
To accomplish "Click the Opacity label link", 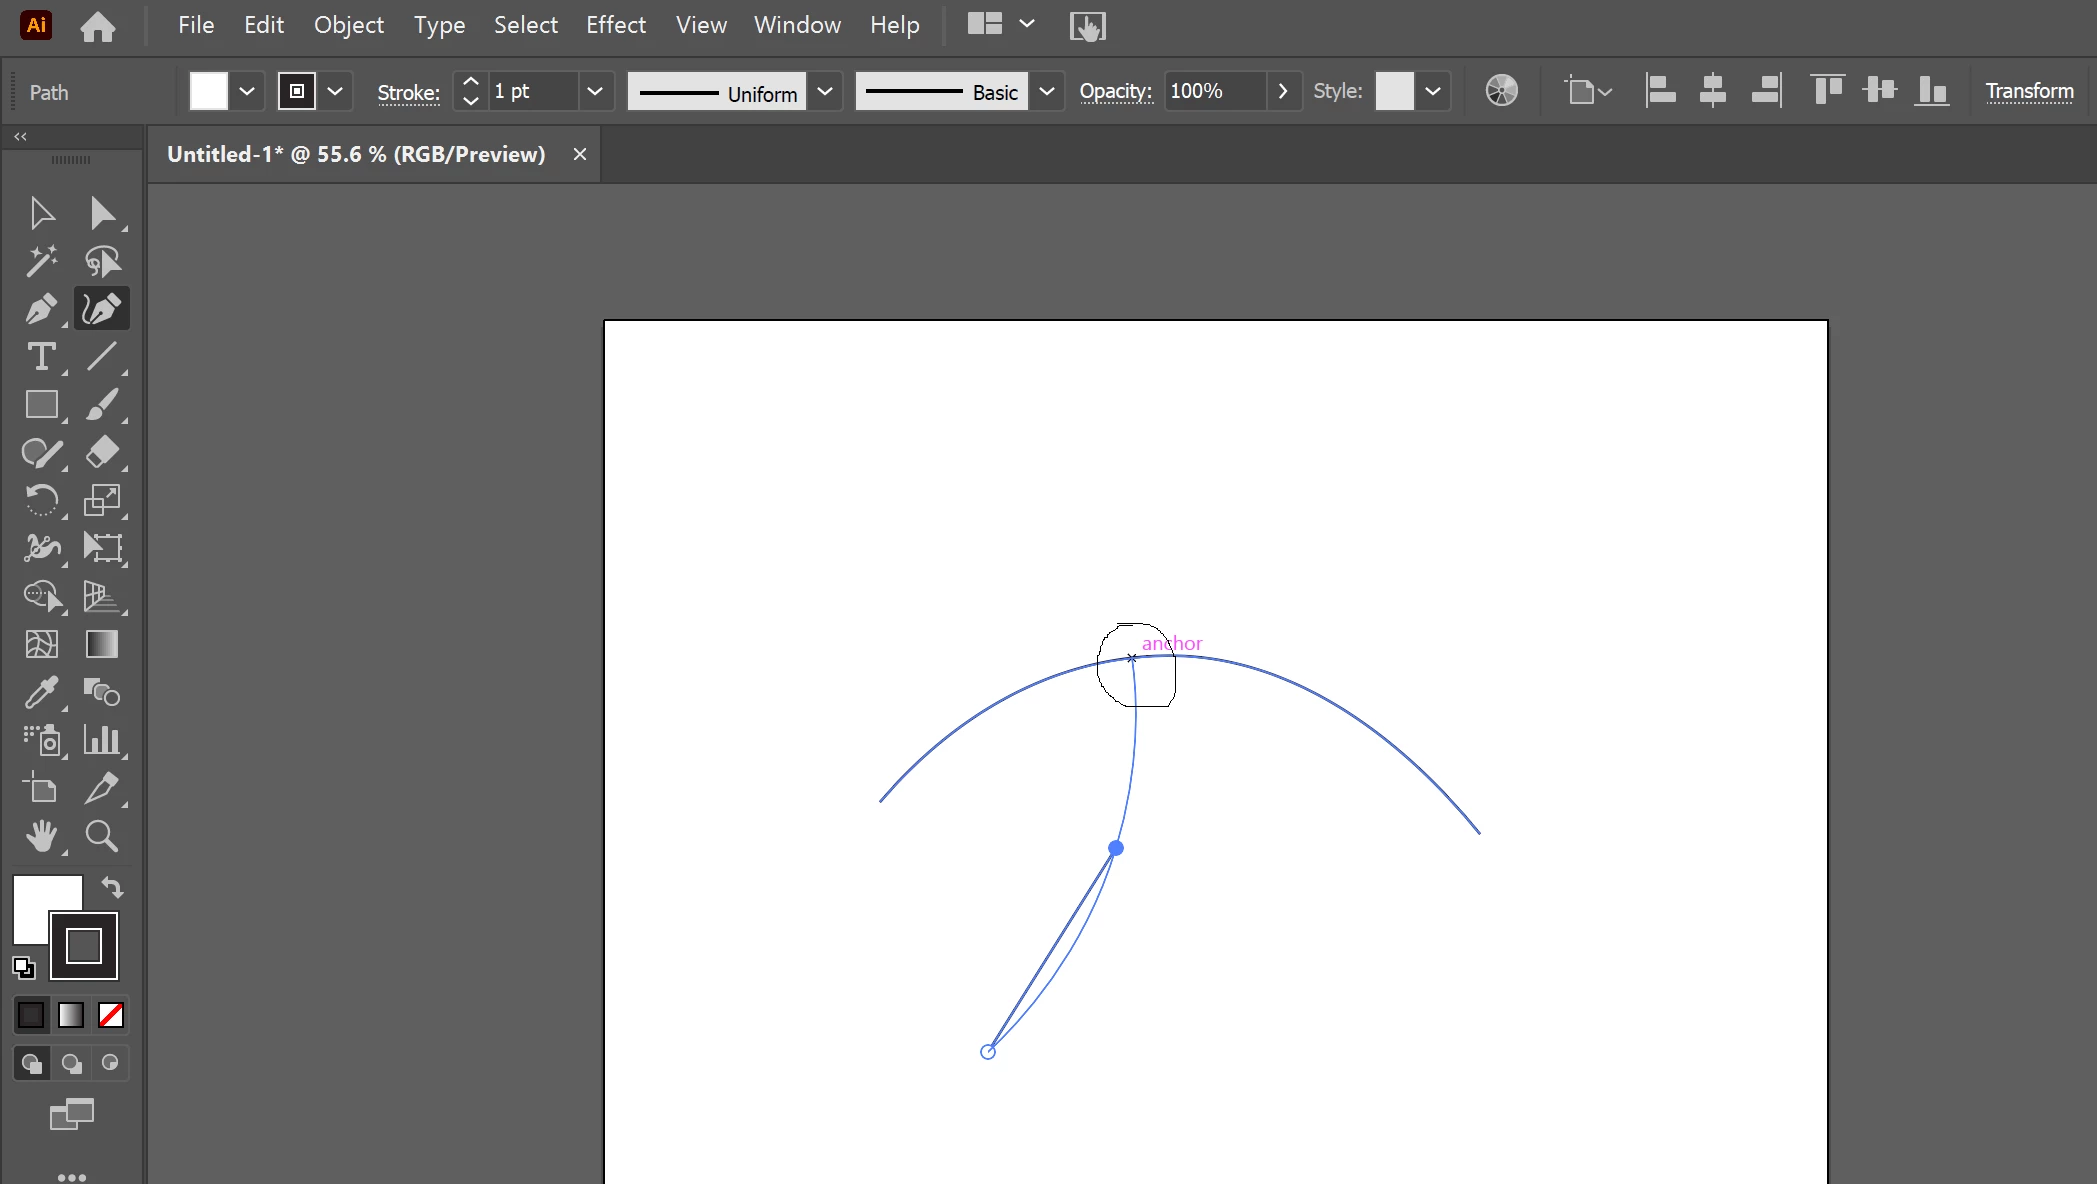I will tap(1115, 92).
